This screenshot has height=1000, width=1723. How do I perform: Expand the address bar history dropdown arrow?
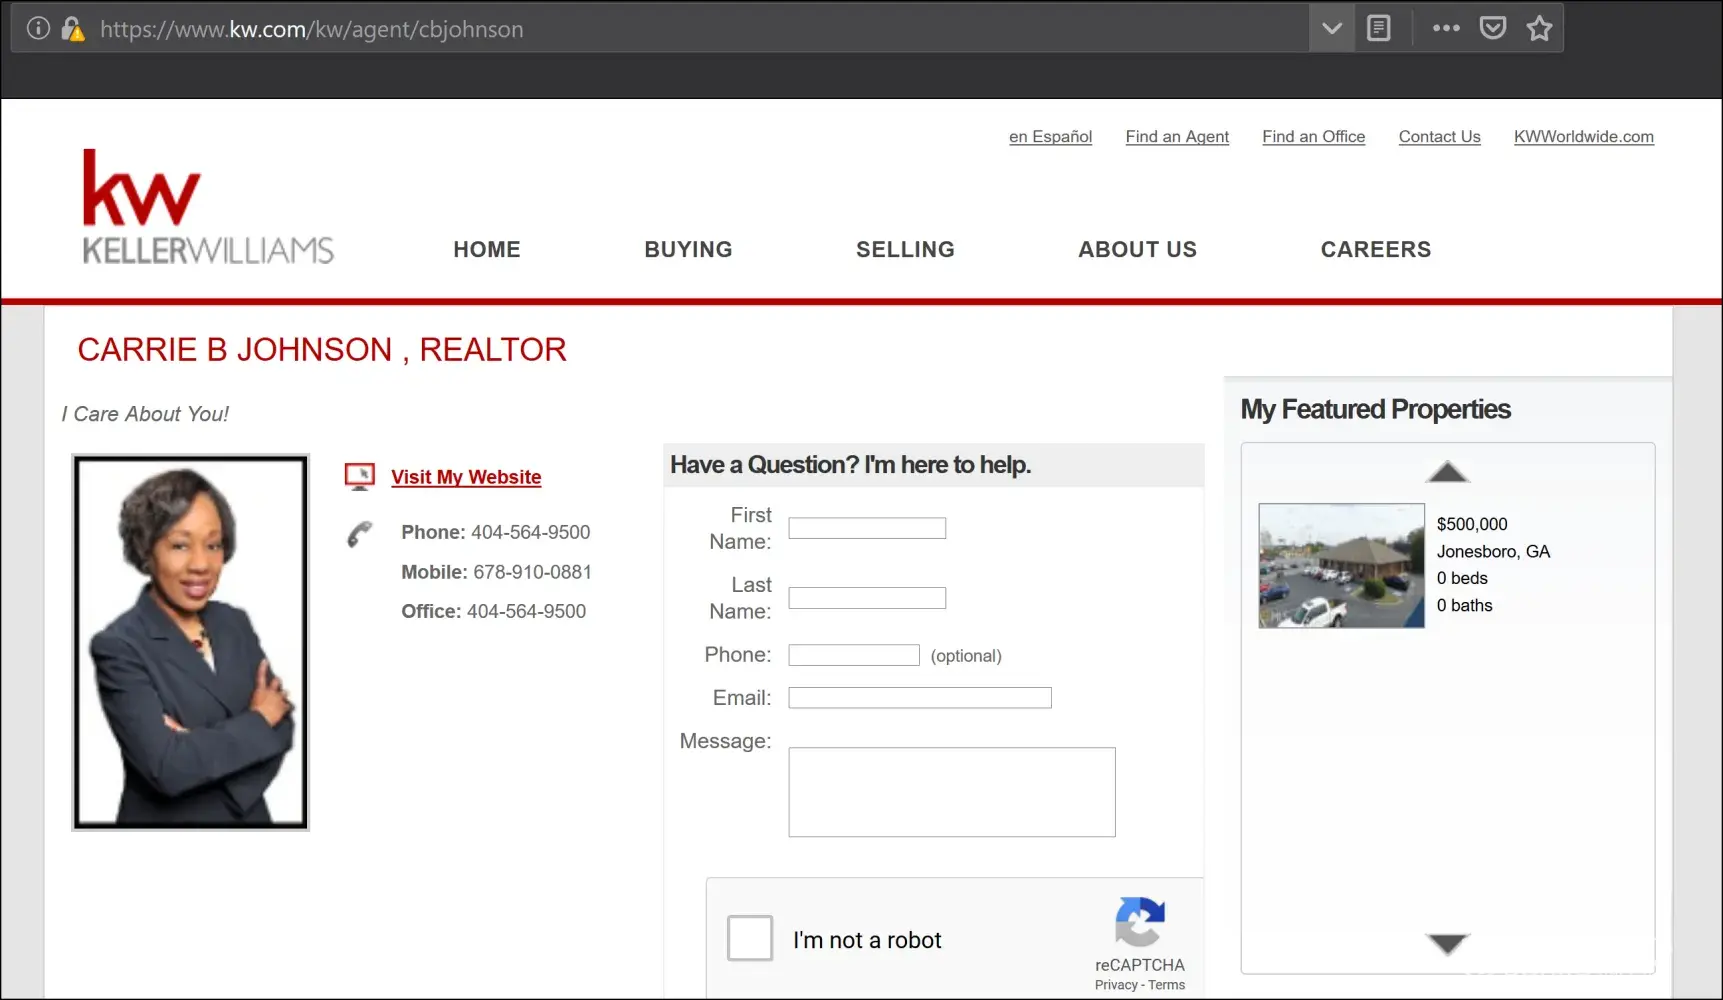[x=1331, y=28]
